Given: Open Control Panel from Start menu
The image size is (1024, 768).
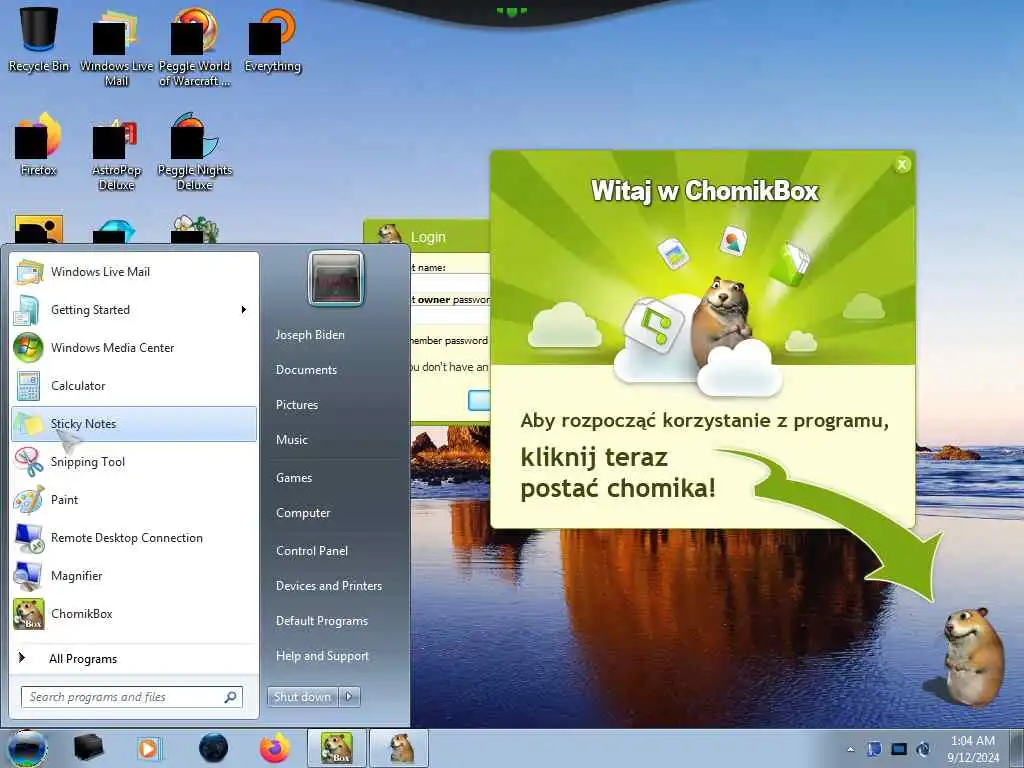Looking at the screenshot, I should click(312, 551).
